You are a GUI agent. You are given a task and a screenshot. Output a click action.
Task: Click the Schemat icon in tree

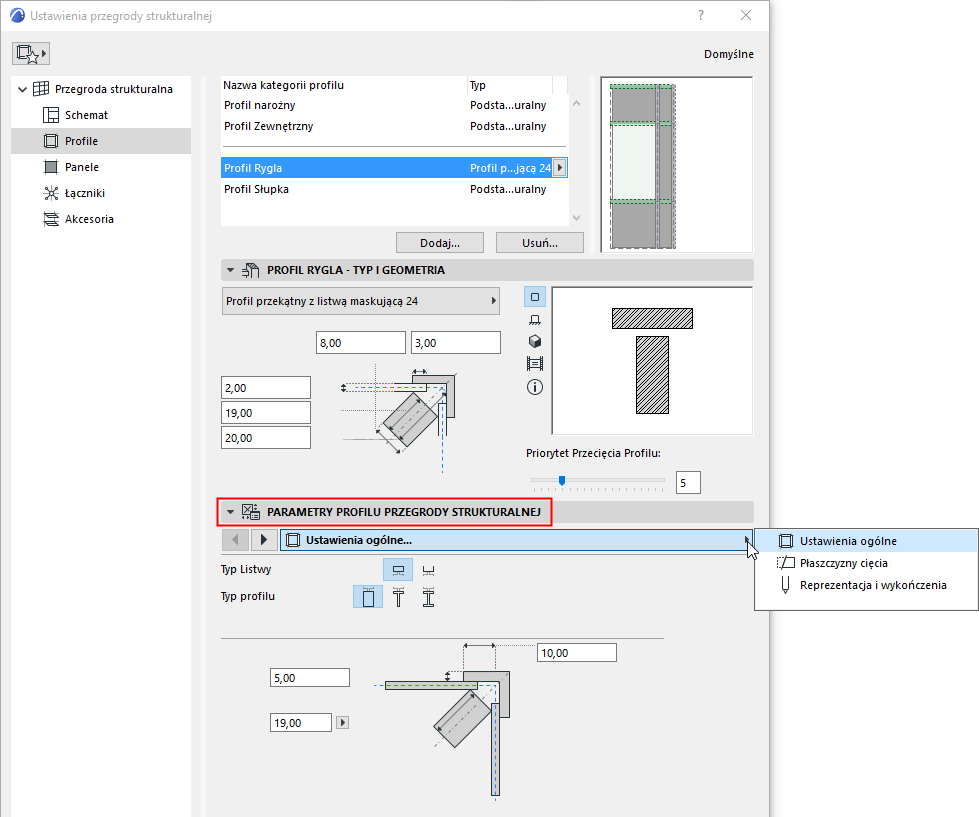click(51, 115)
